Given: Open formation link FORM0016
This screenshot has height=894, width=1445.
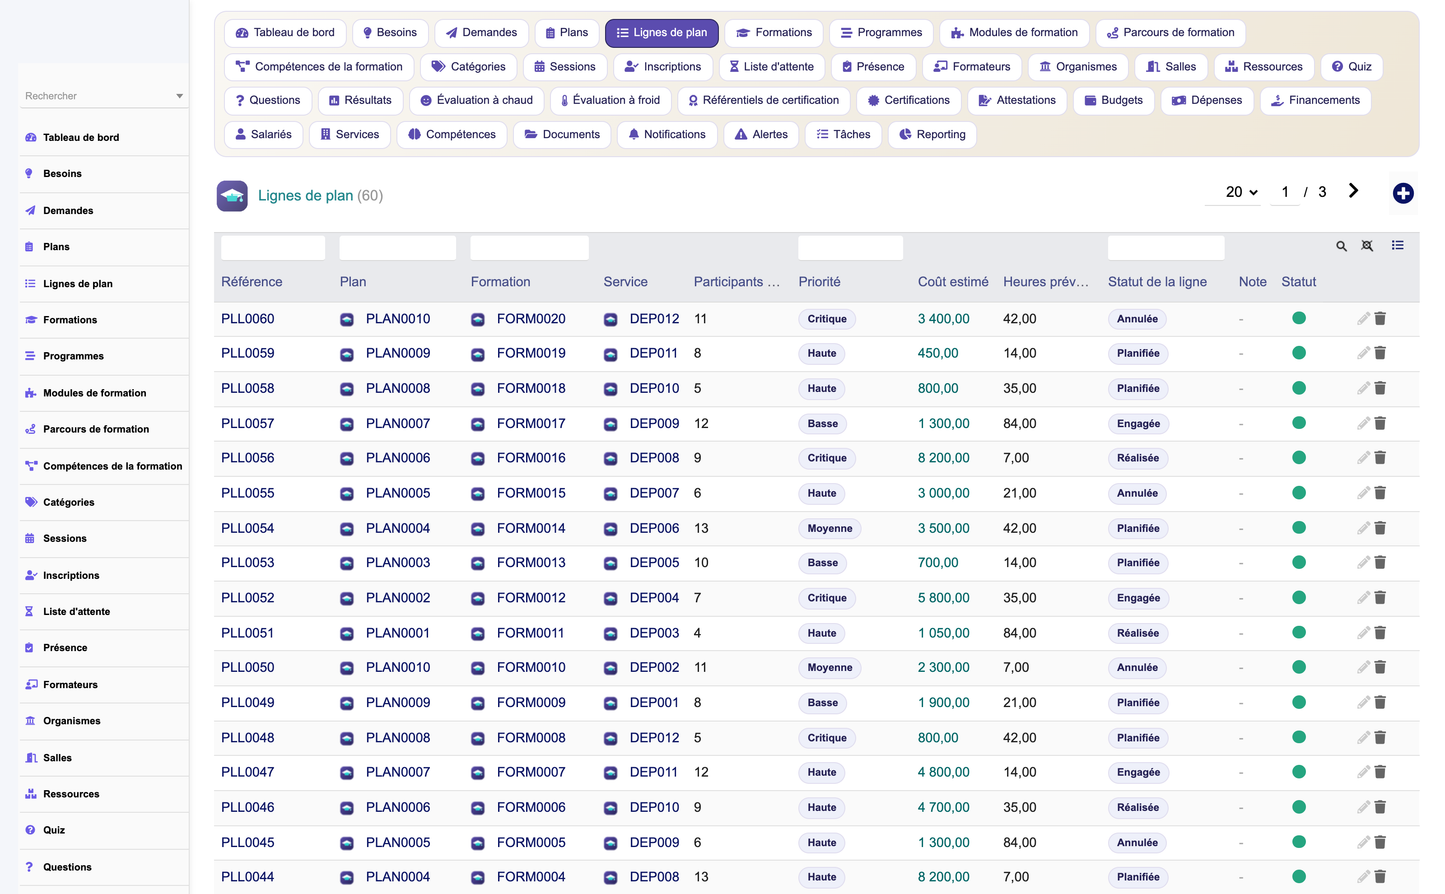Looking at the screenshot, I should click(x=531, y=458).
